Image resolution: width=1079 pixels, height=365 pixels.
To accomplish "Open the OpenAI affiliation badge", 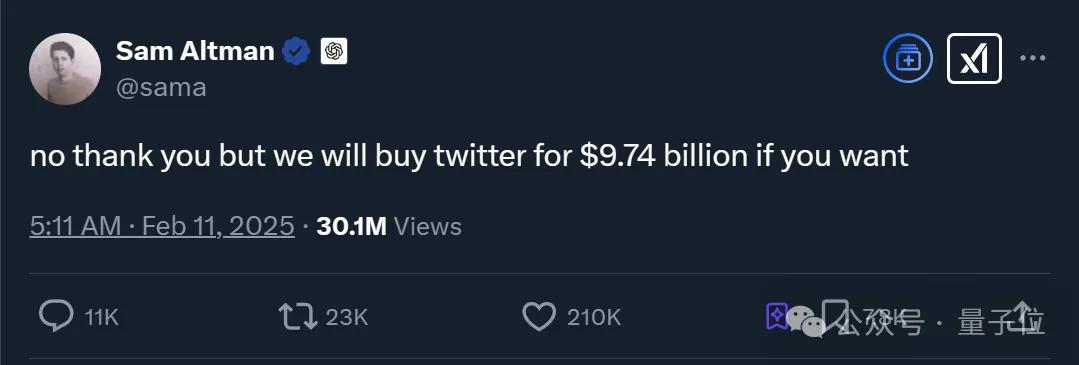I will 334,52.
